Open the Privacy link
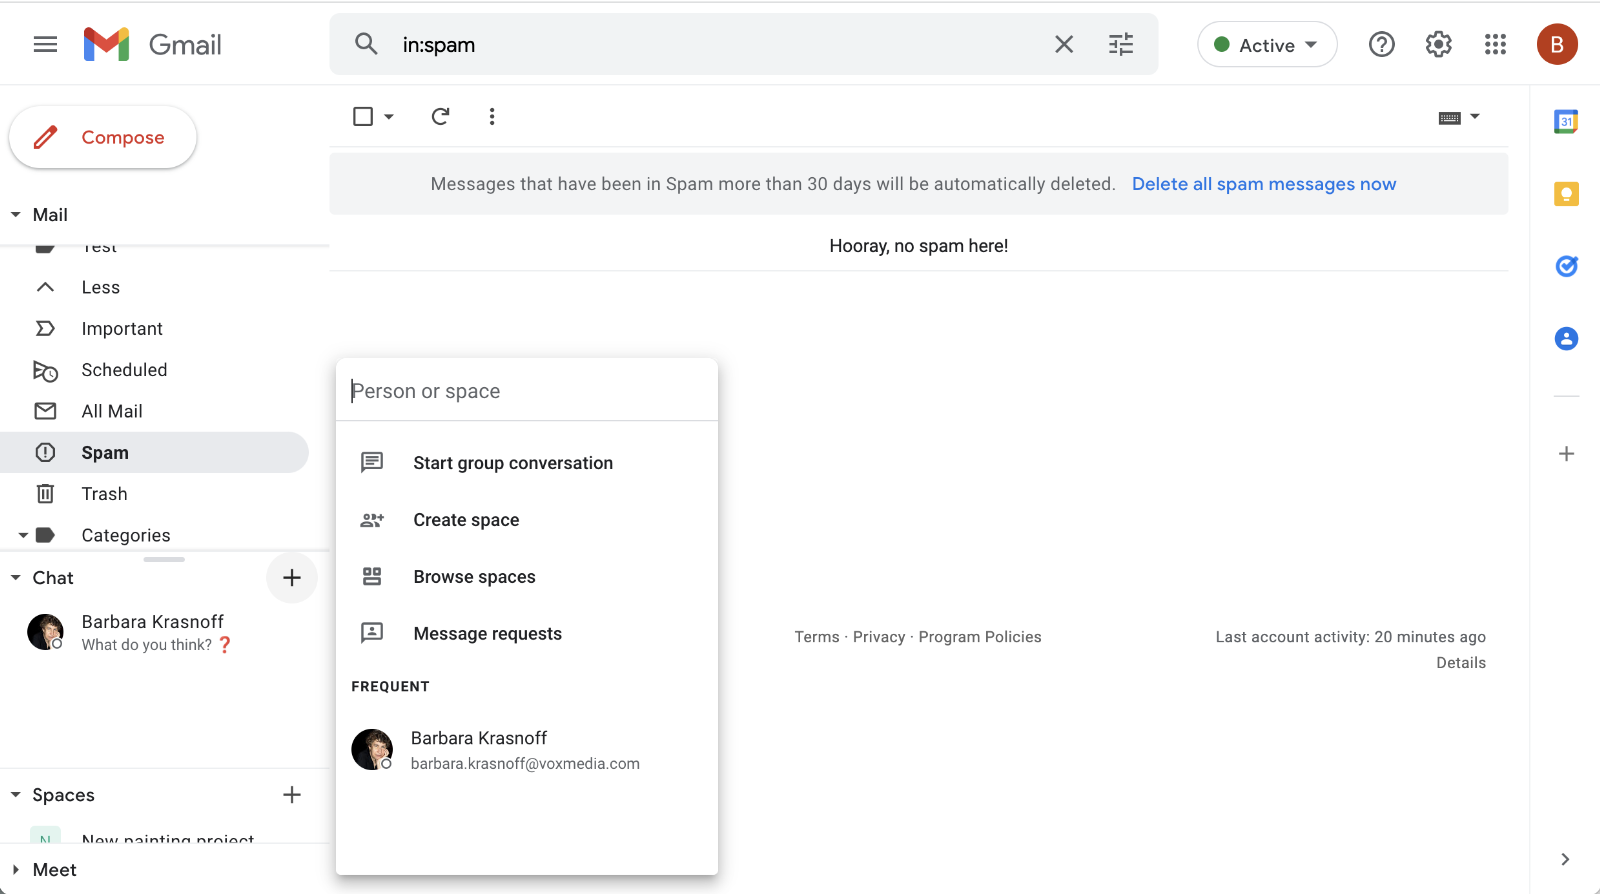 coord(879,637)
